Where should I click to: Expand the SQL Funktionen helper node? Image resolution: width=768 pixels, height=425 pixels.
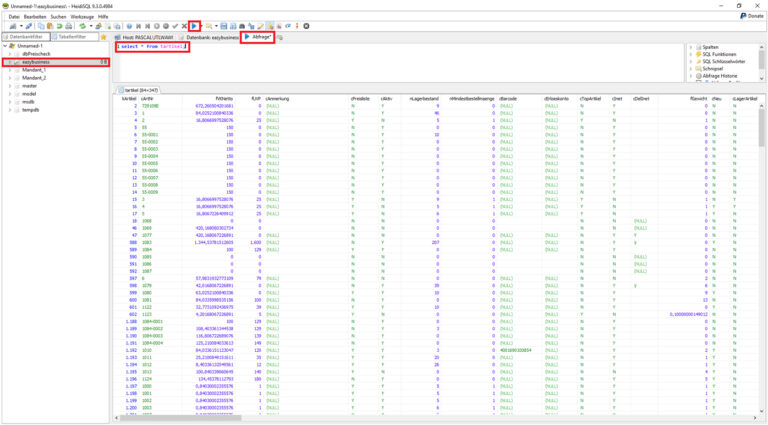pos(691,54)
